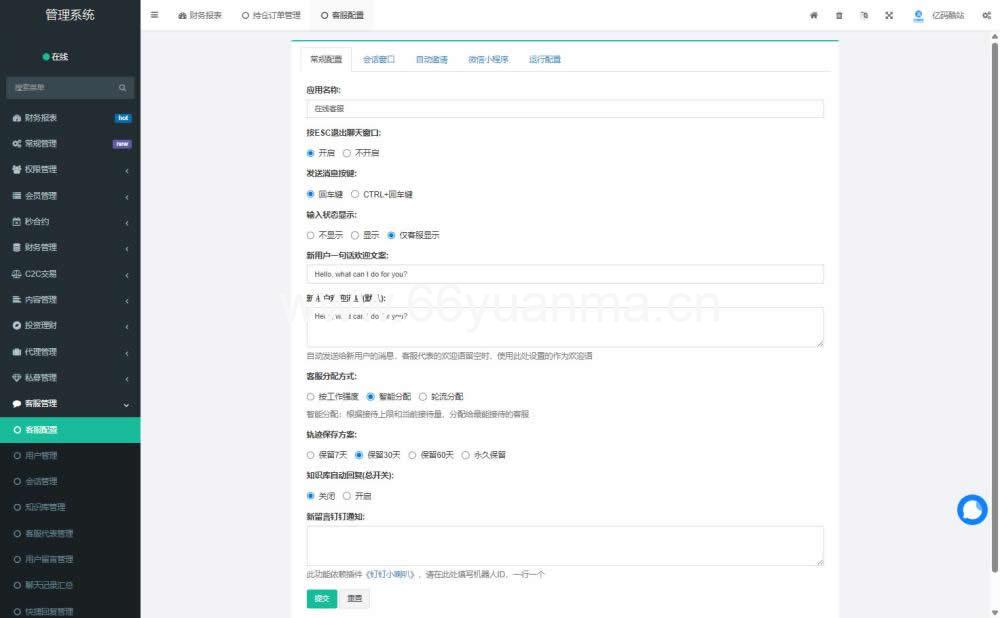Click the home icon in the top bar
The width and height of the screenshot is (1000, 618).
click(814, 15)
